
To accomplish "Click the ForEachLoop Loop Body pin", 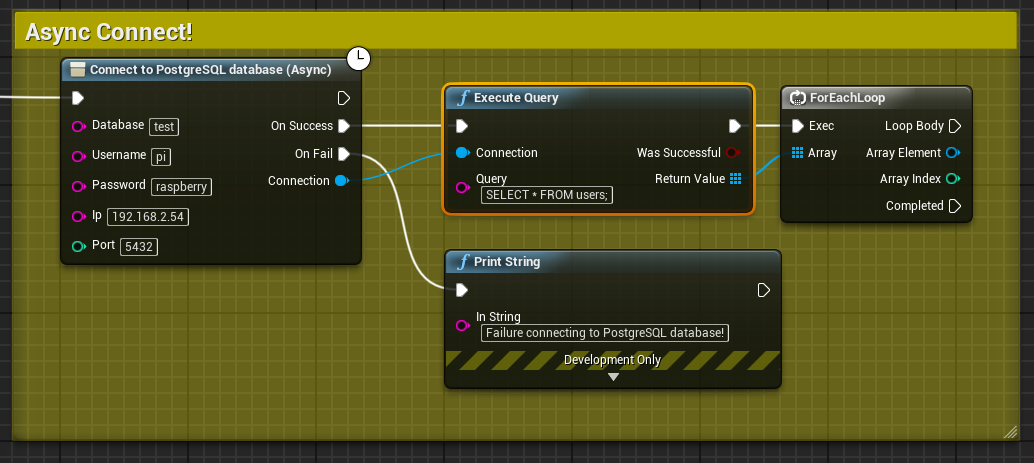I will click(954, 126).
